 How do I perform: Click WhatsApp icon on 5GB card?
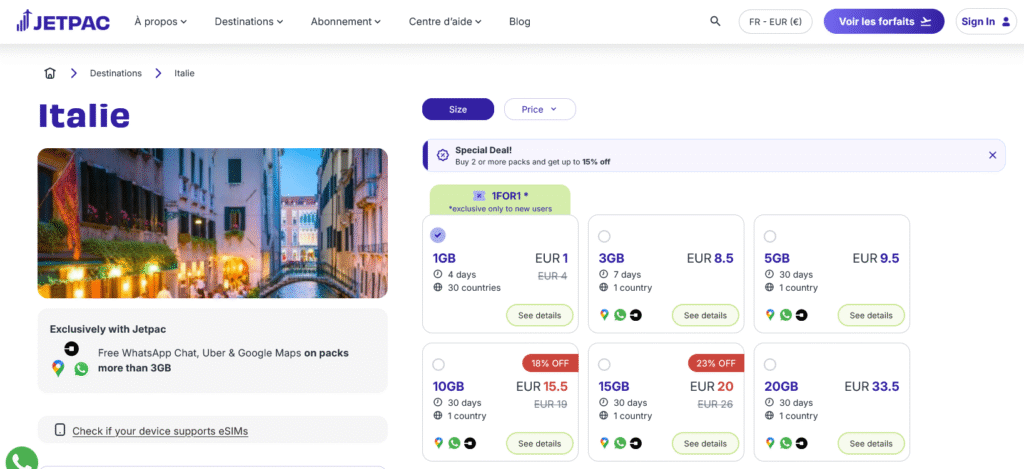[786, 315]
